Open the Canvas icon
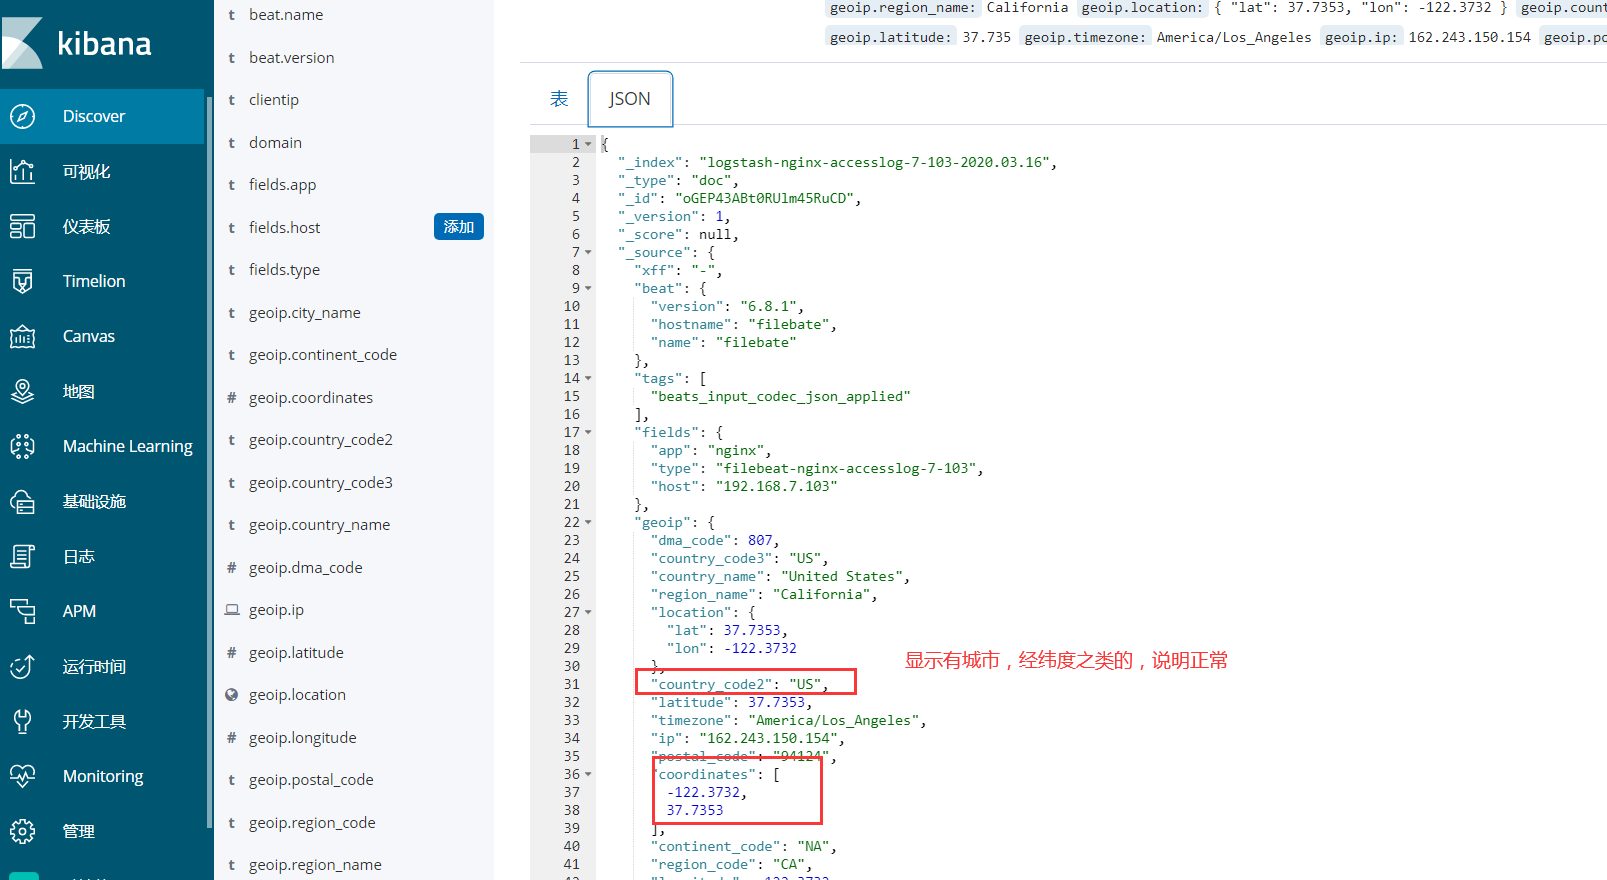 coord(22,336)
